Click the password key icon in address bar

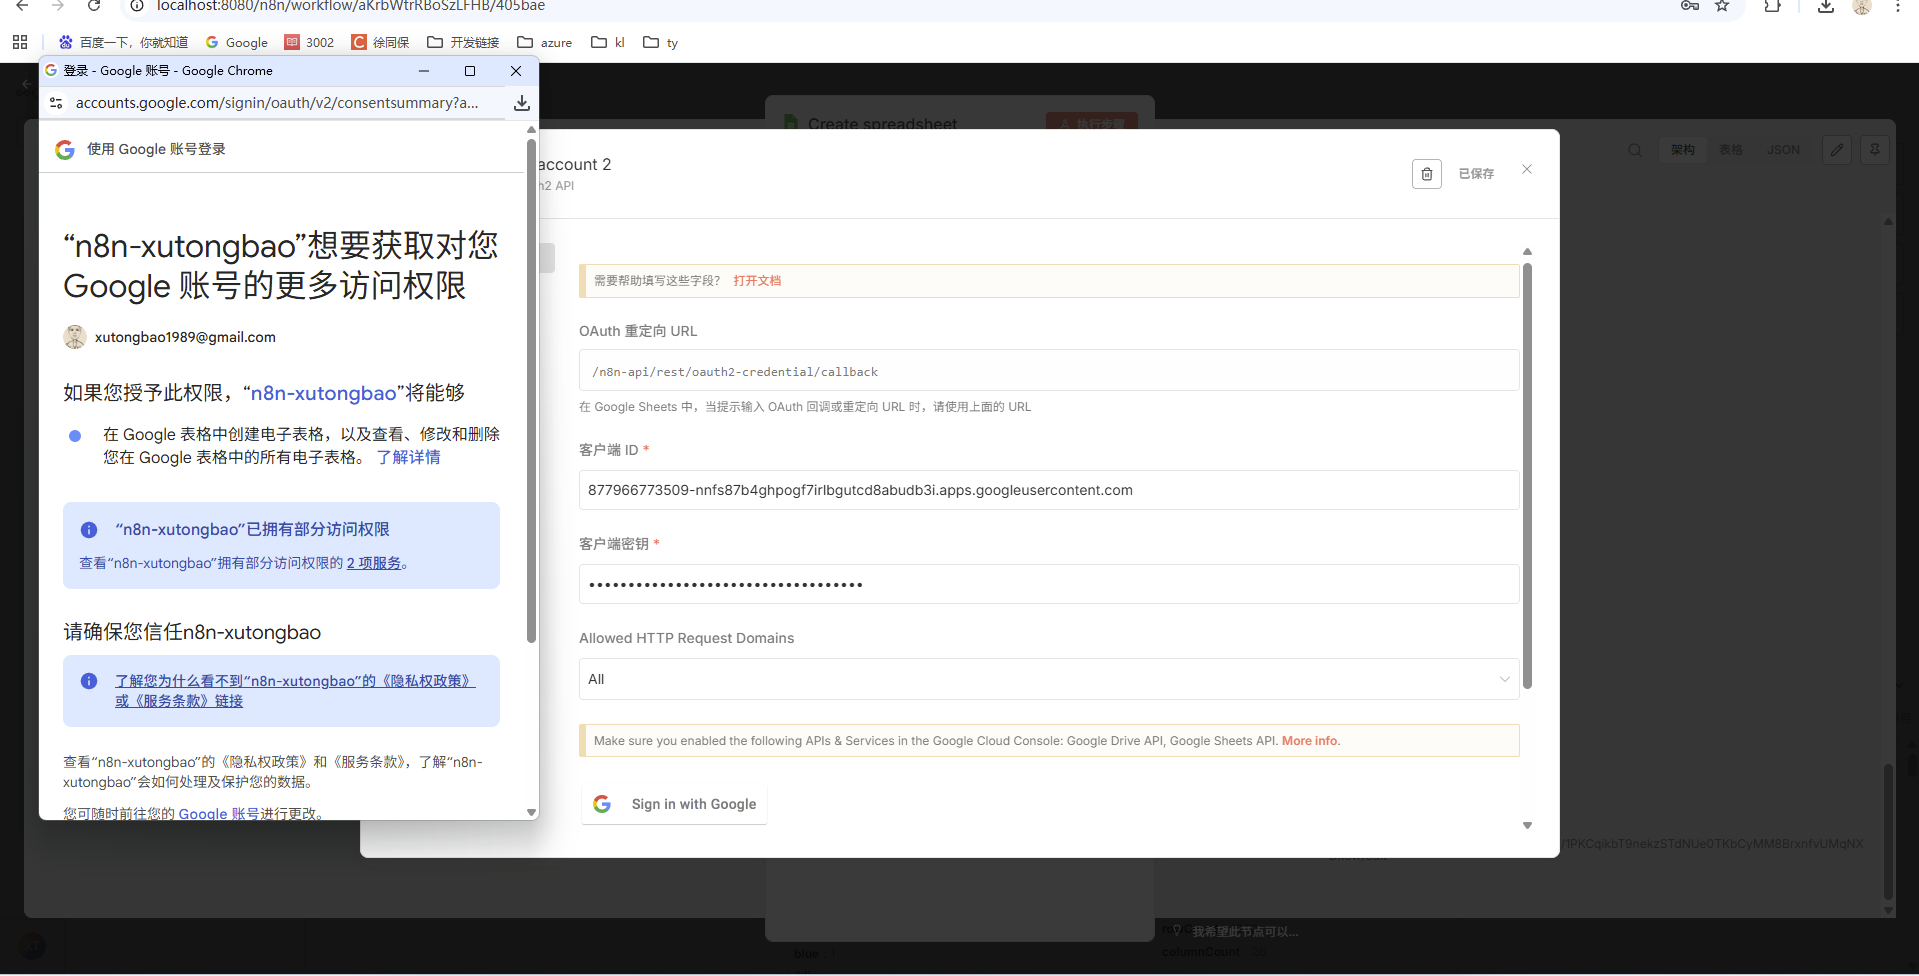pyautogui.click(x=1690, y=6)
